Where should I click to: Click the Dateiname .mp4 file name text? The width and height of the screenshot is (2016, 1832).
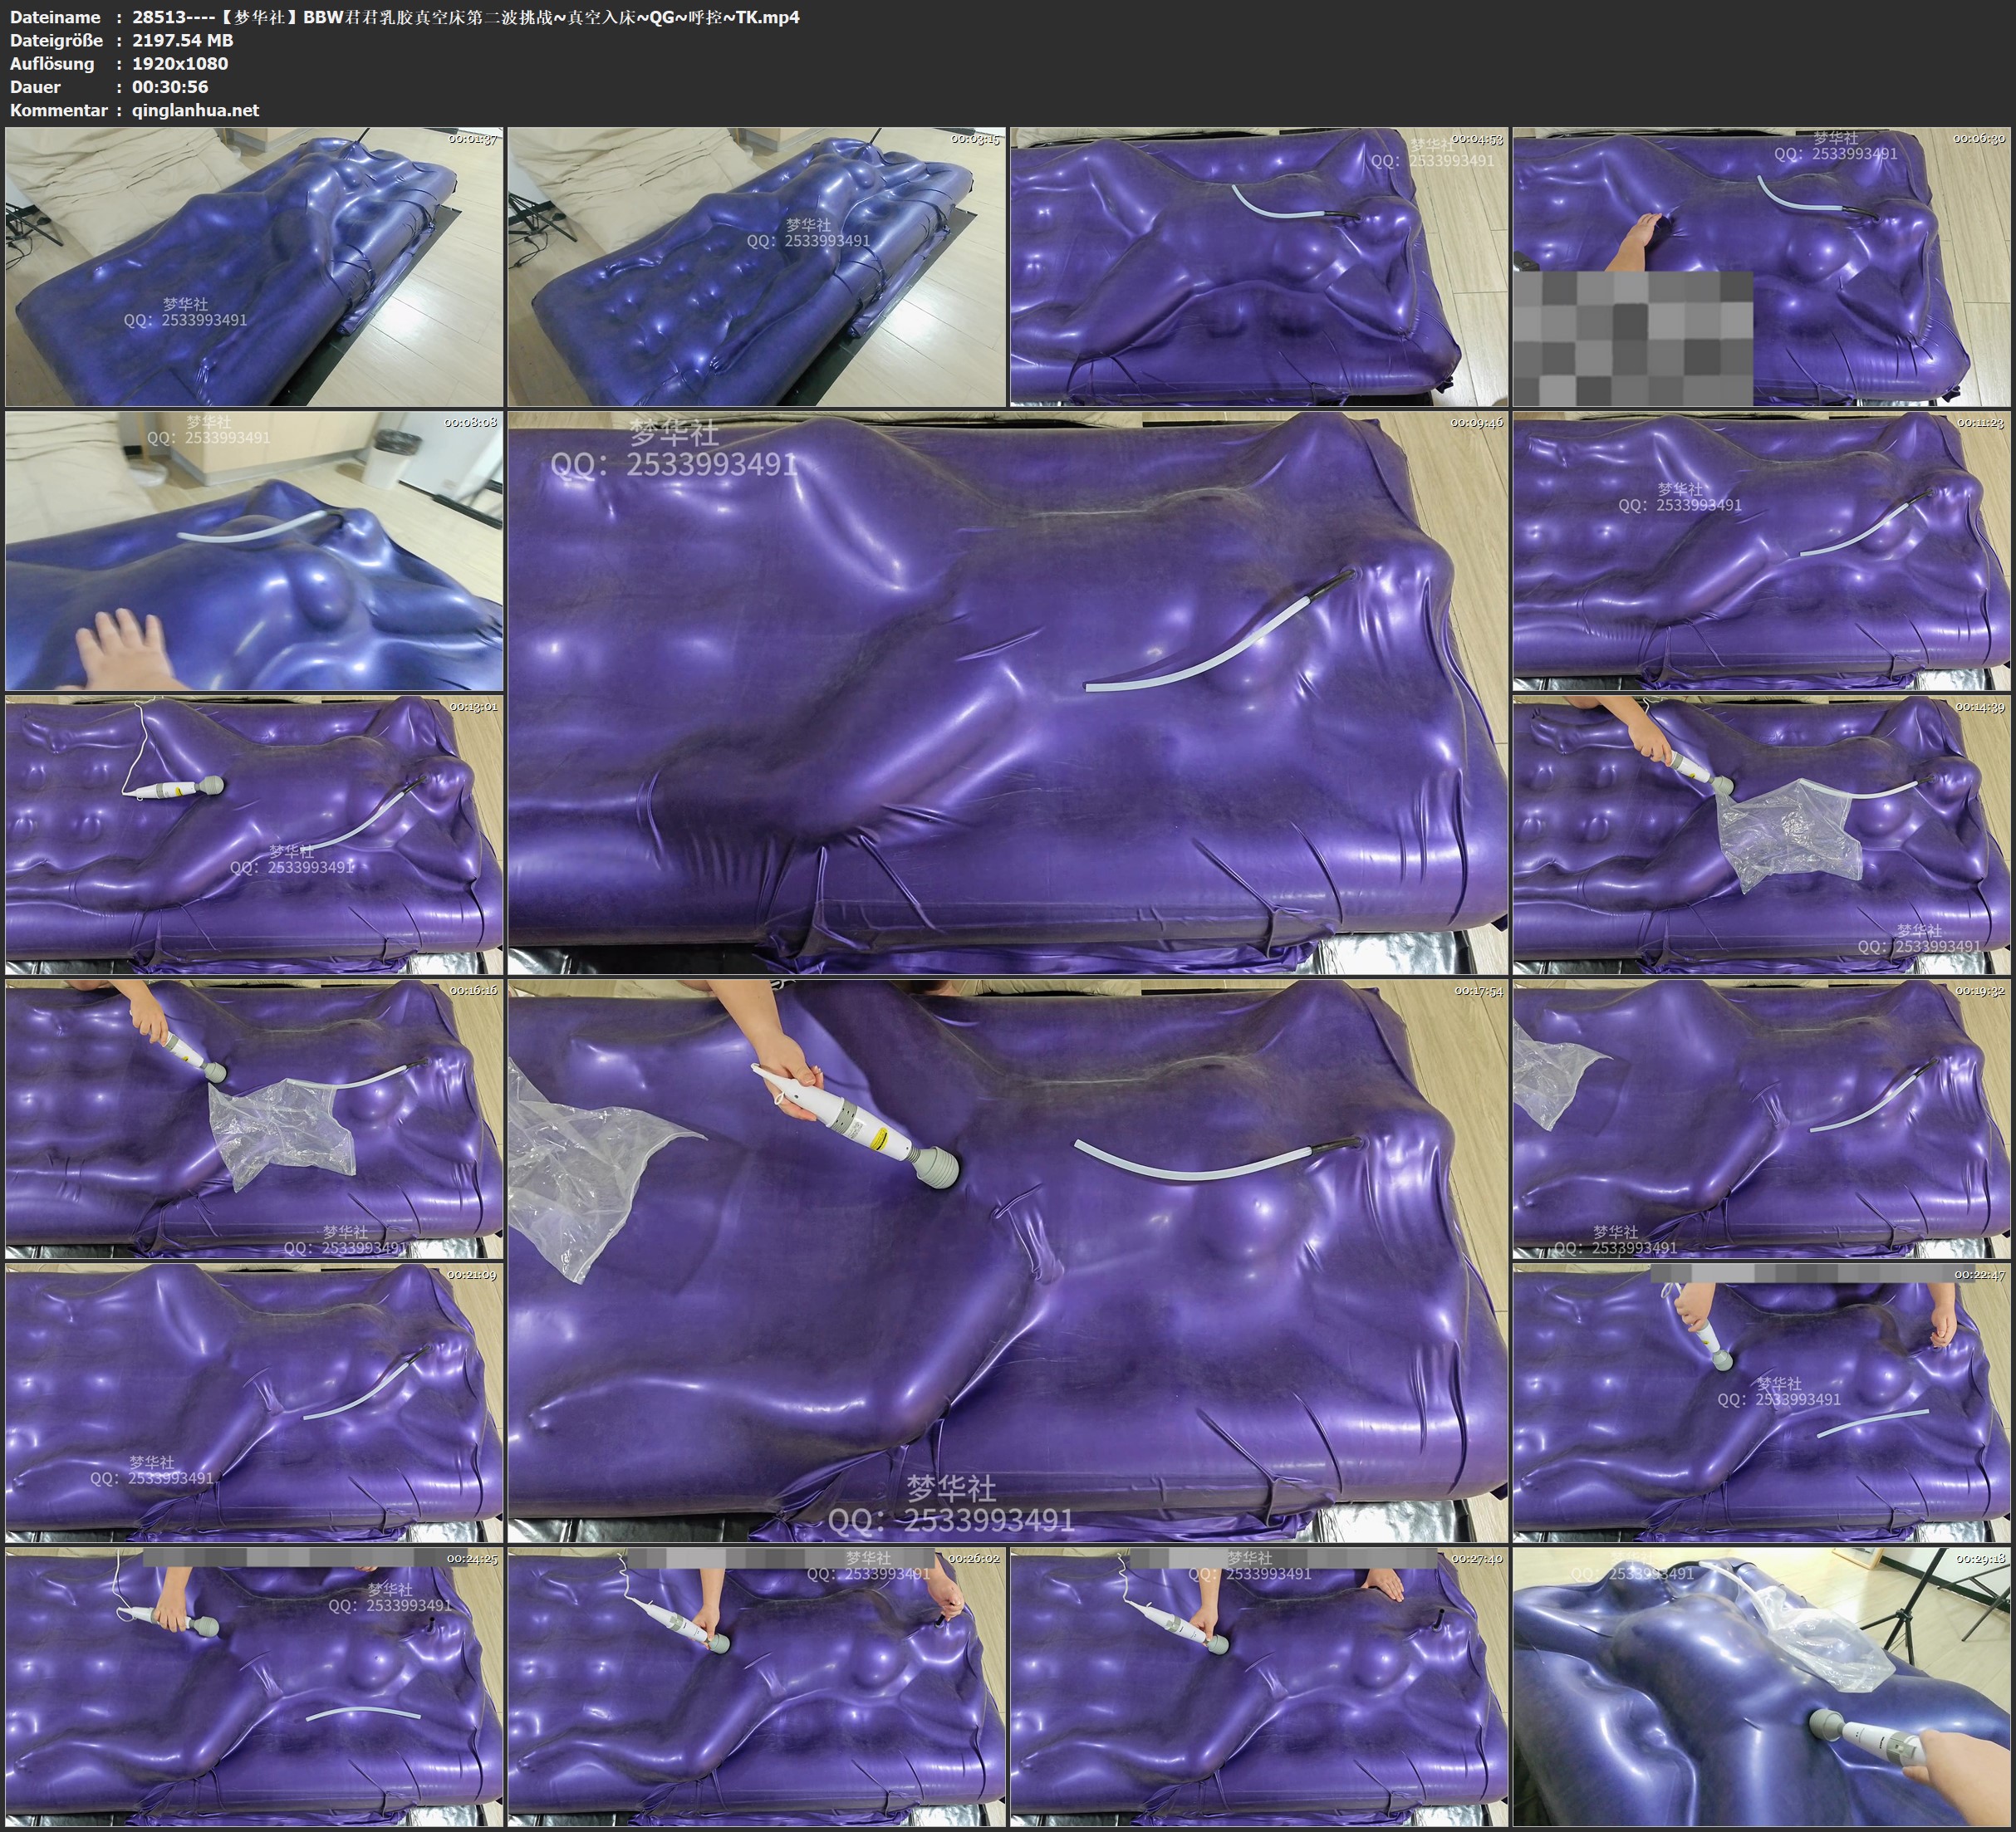[x=465, y=17]
